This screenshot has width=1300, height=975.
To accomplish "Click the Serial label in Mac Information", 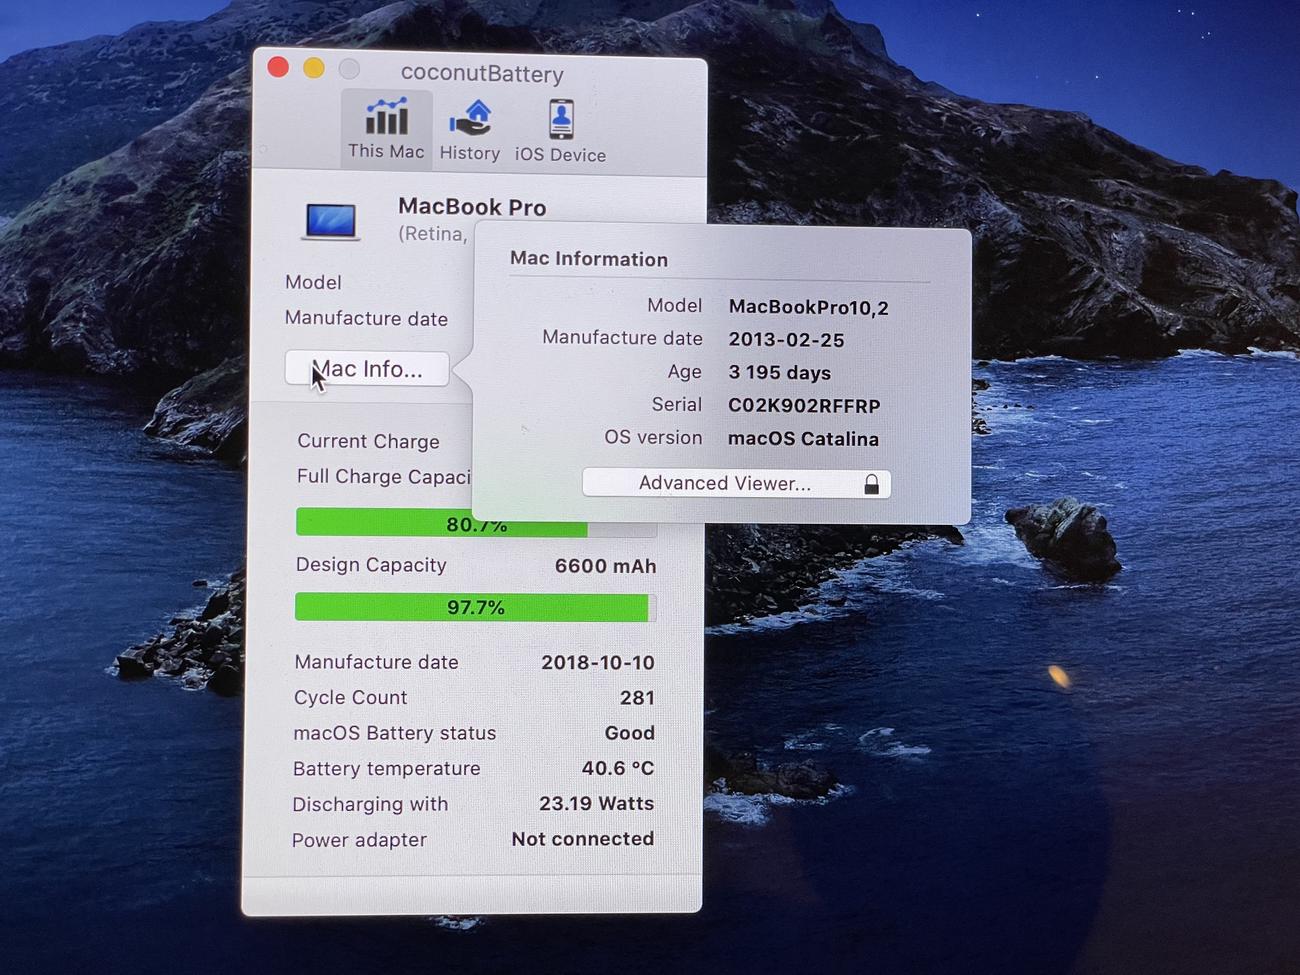I will (676, 404).
